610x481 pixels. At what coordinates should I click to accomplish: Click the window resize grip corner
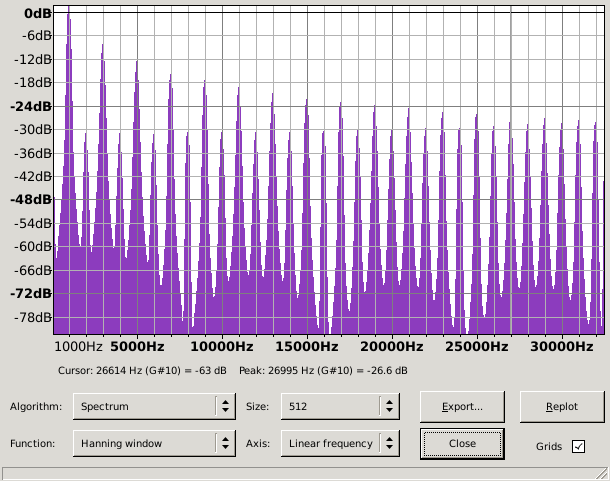603,474
